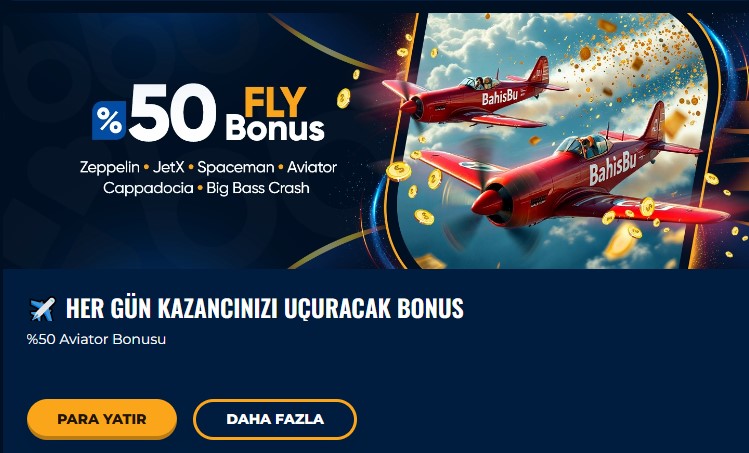Select the large 50 bonus number
The image size is (749, 453).
tap(172, 113)
